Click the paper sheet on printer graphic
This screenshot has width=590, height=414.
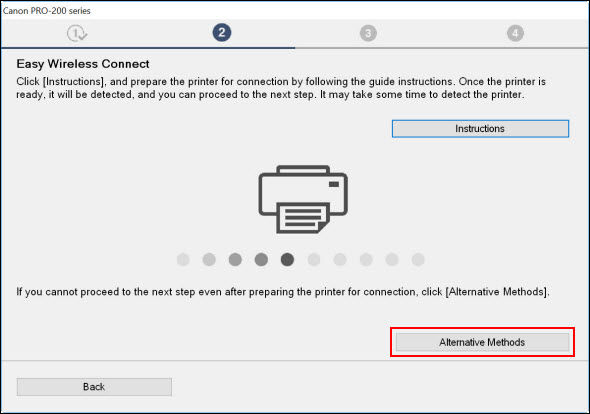coord(303,218)
